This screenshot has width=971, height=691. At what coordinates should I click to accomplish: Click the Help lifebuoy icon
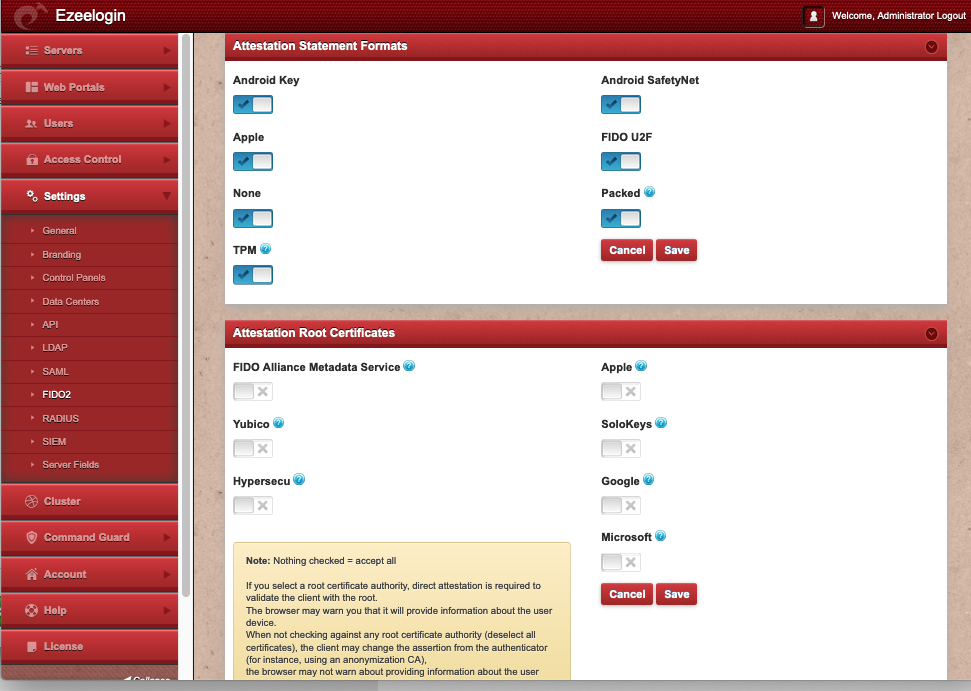[32, 610]
